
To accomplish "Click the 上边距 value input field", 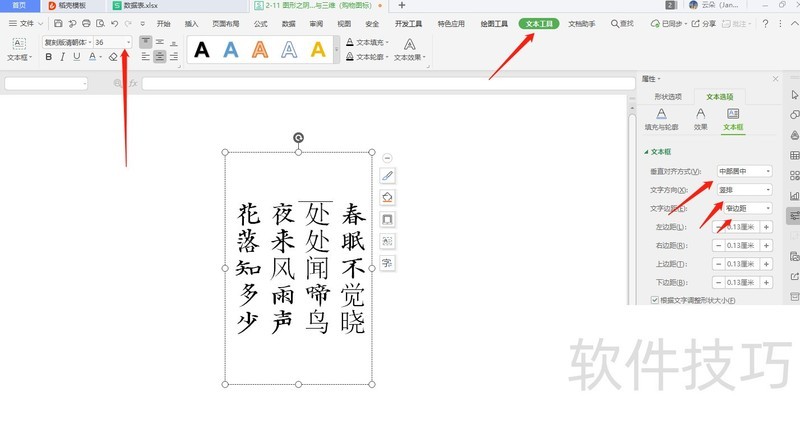I will [742, 264].
